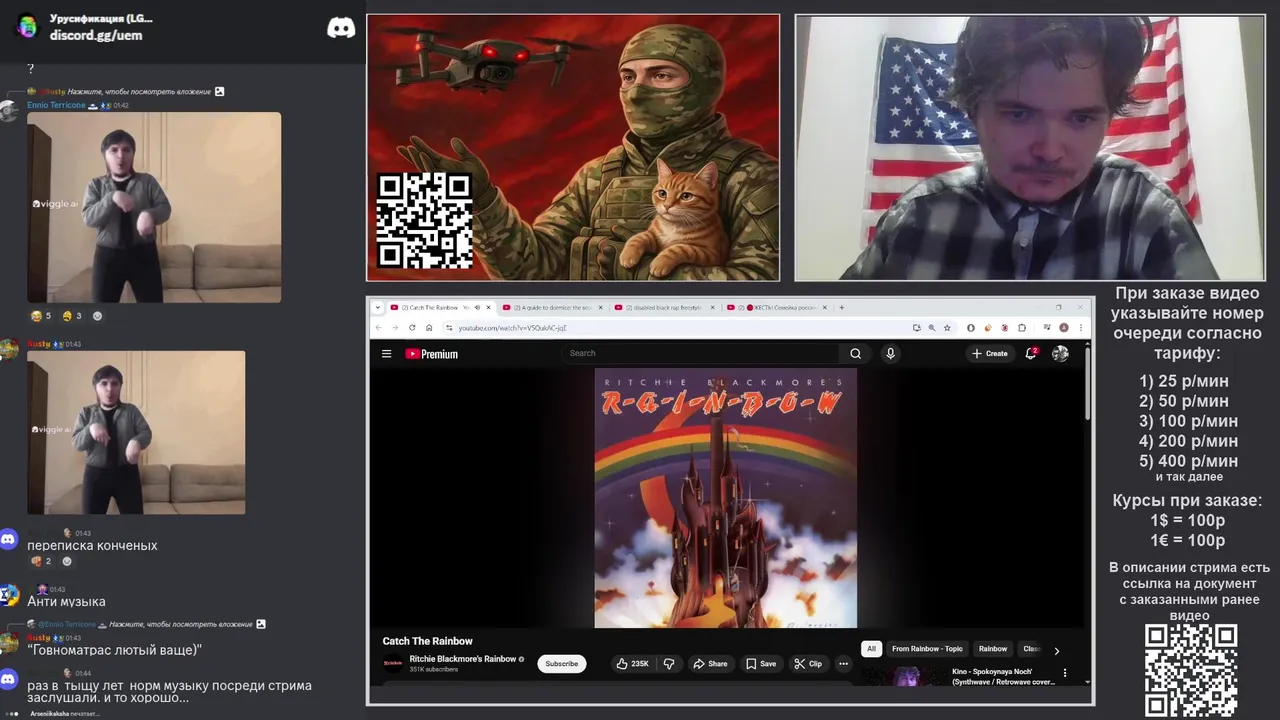Click the Create button

click(x=990, y=353)
